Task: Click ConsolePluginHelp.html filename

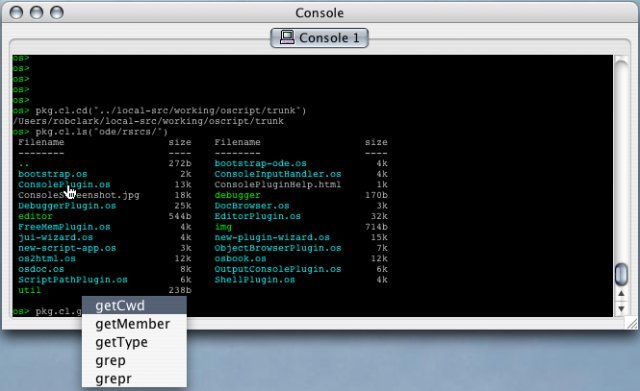Action: click(x=278, y=184)
